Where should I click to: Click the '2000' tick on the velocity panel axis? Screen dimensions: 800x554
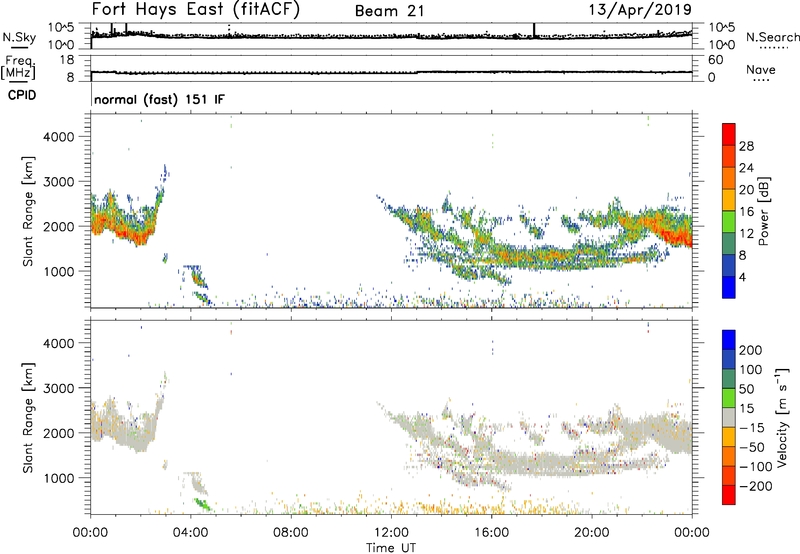(59, 433)
